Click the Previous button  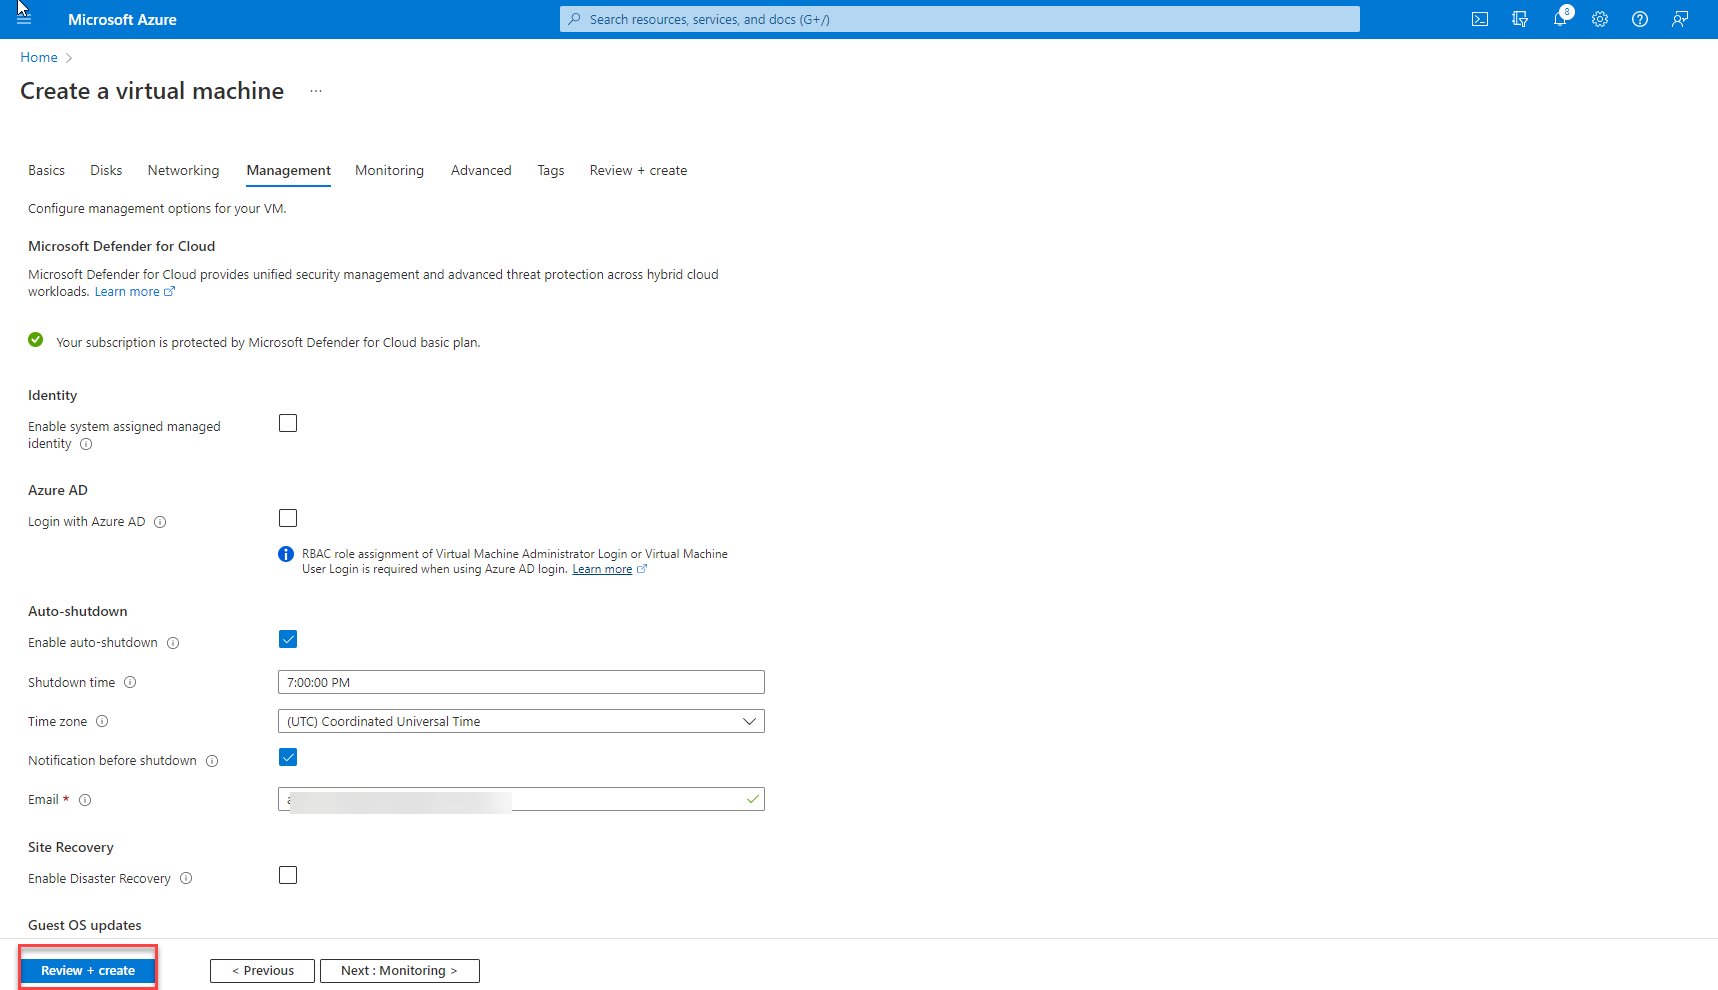click(x=262, y=971)
